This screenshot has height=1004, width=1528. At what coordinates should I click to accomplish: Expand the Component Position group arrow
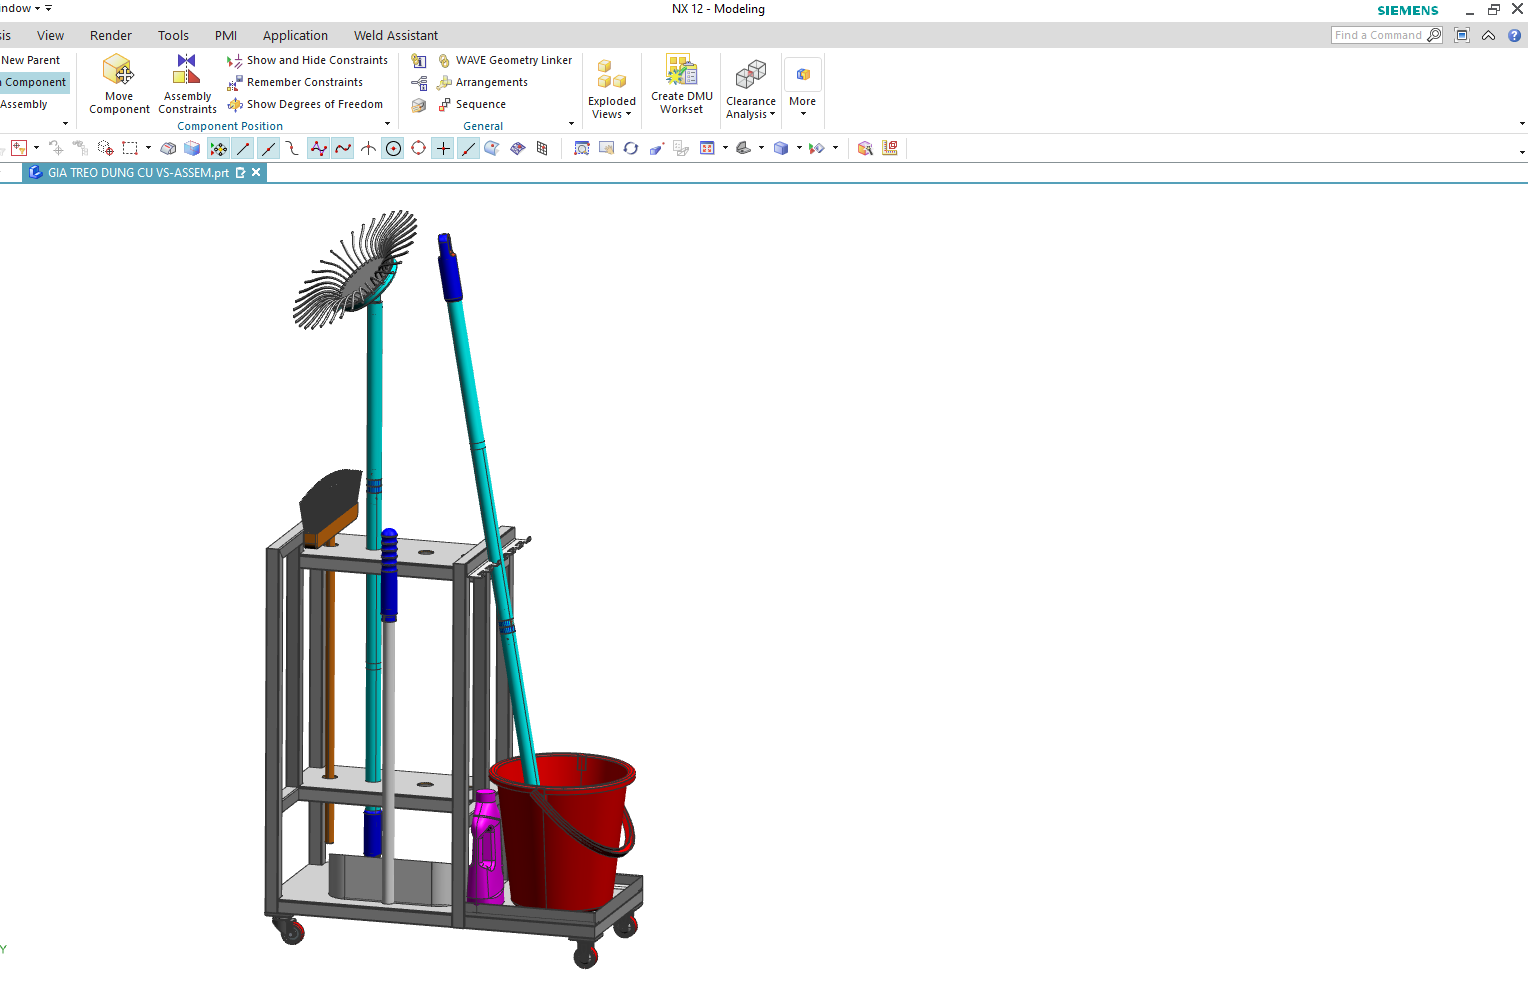pos(387,124)
